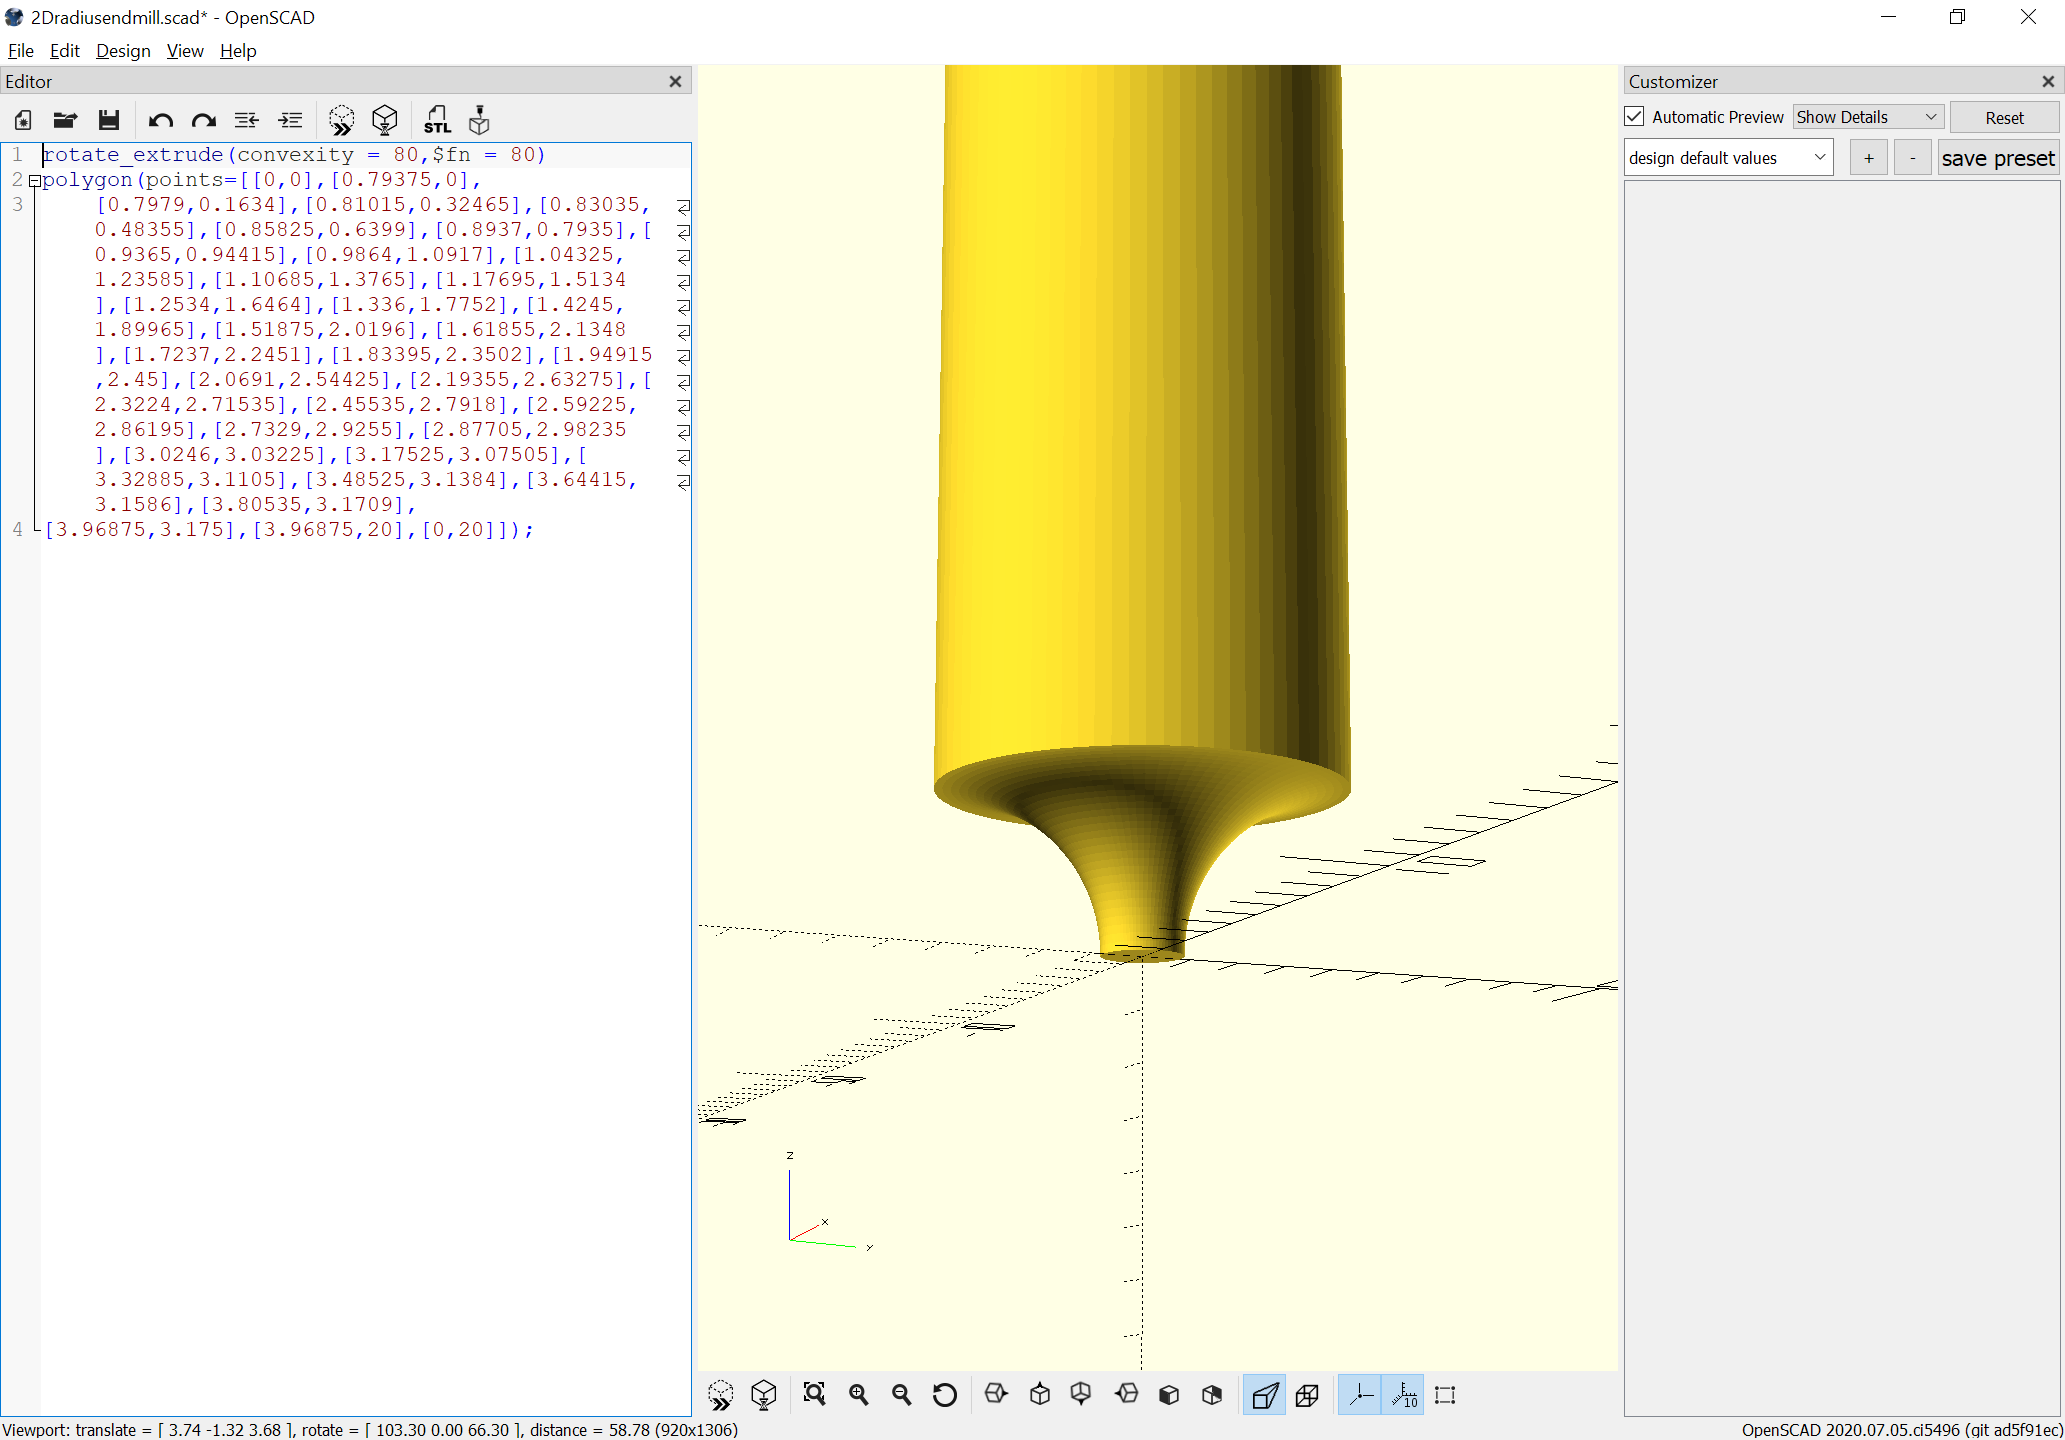Screen dimensions: 2065x1440
Task: Reset the 3D view rotation
Action: [945, 1395]
